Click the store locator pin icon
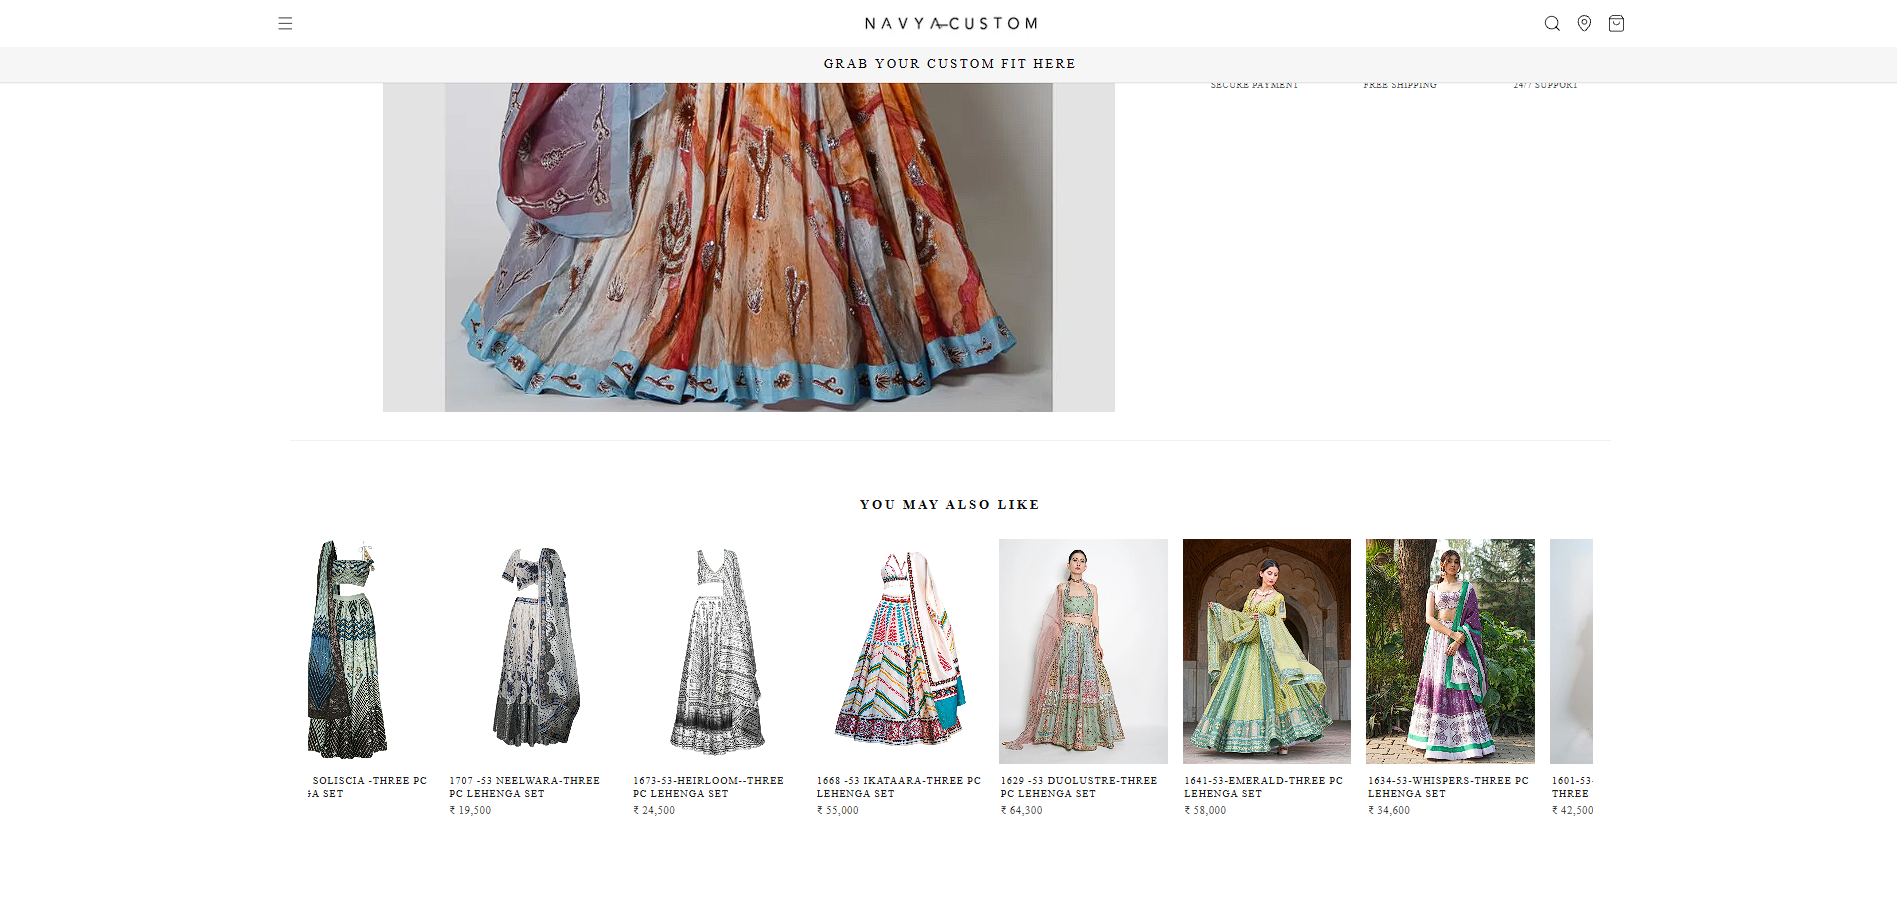Viewport: 1897px width, 907px height. click(1584, 23)
